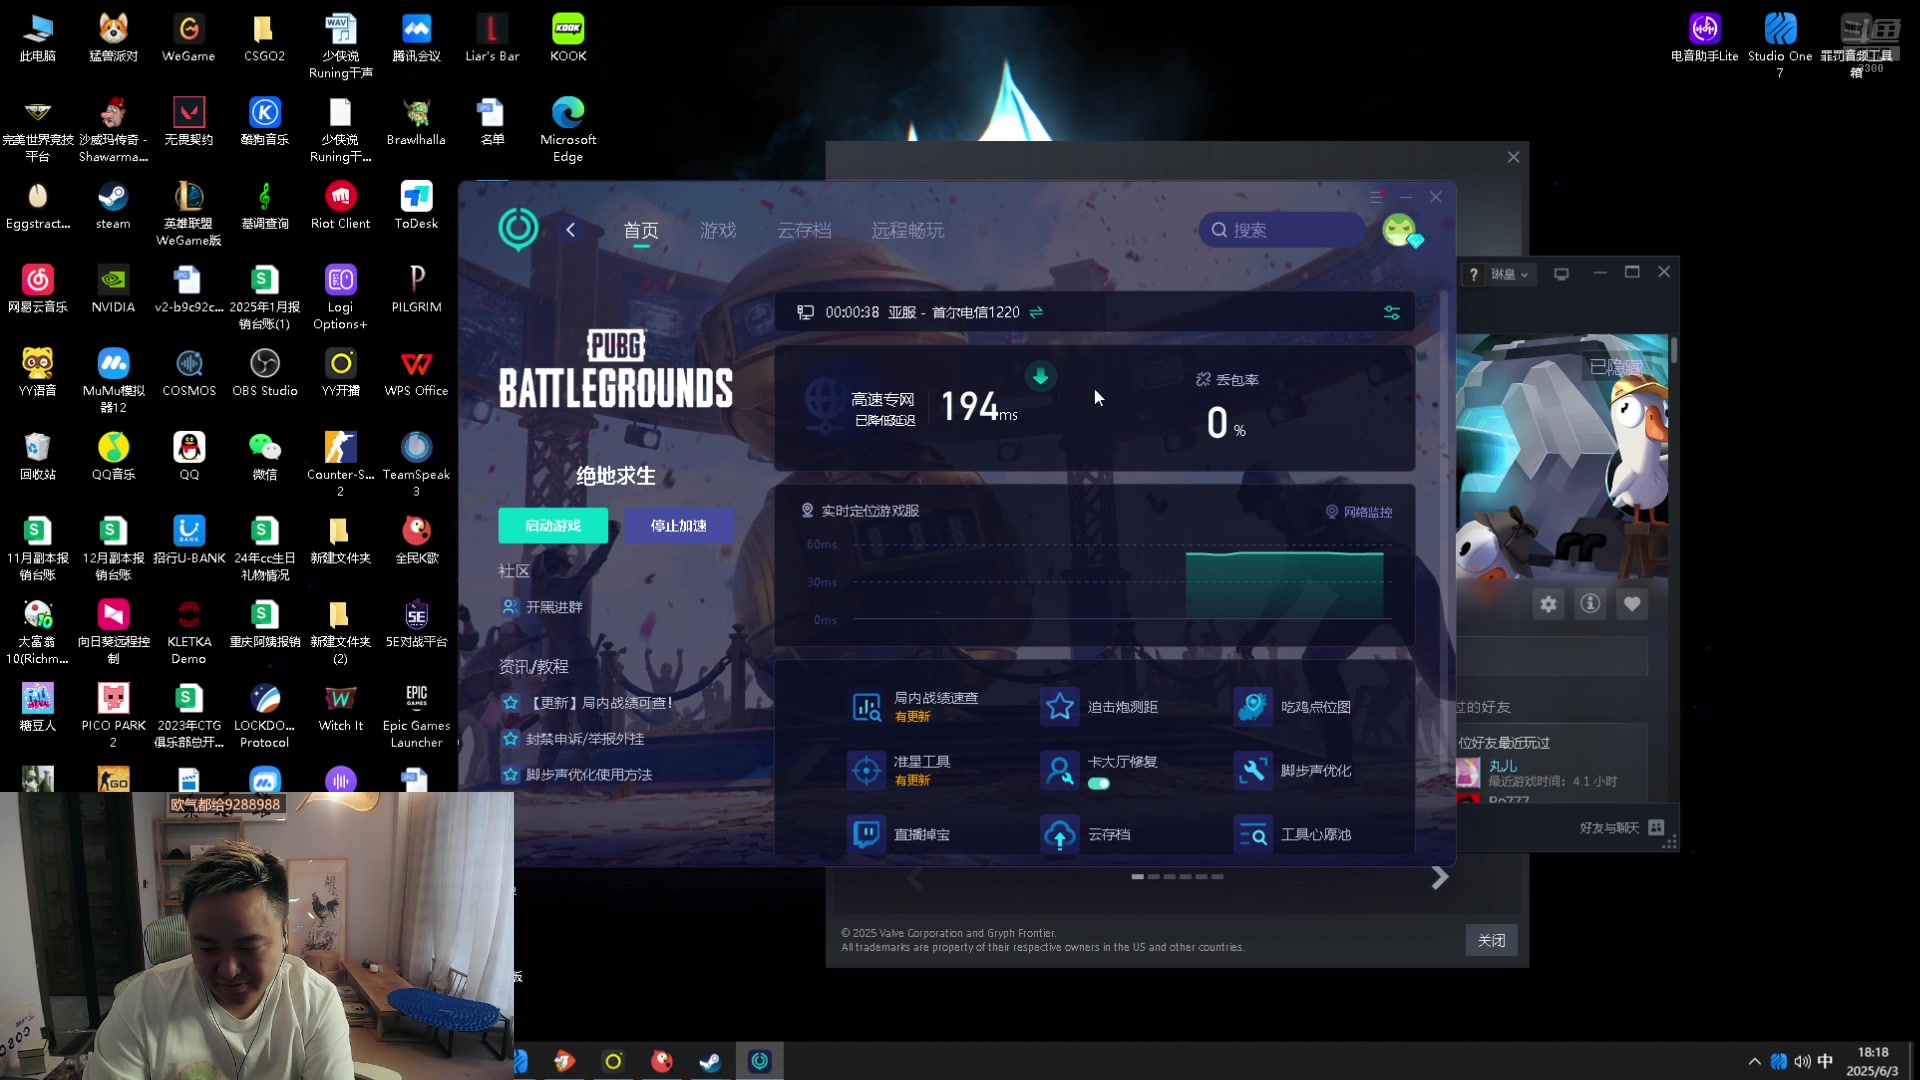Open the 迫击炮测距 star tool

(1060, 707)
